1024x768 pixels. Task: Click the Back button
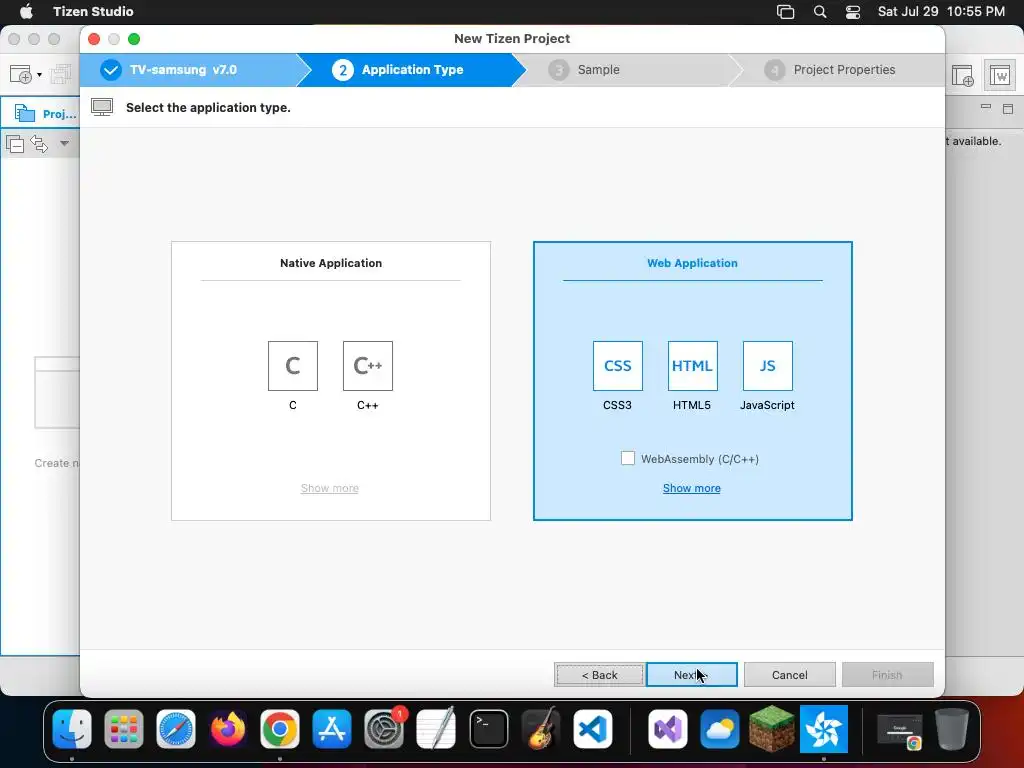click(x=600, y=675)
